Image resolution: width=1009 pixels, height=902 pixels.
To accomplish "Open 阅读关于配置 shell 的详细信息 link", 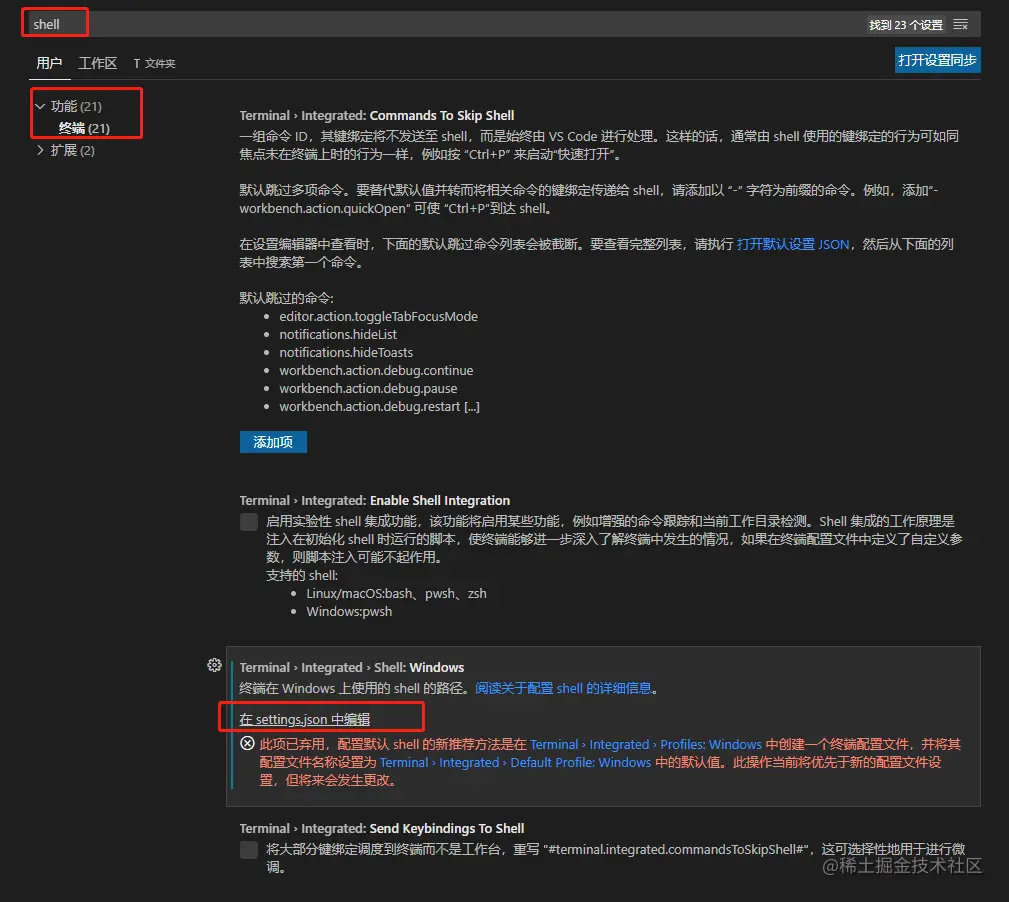I will (x=563, y=688).
